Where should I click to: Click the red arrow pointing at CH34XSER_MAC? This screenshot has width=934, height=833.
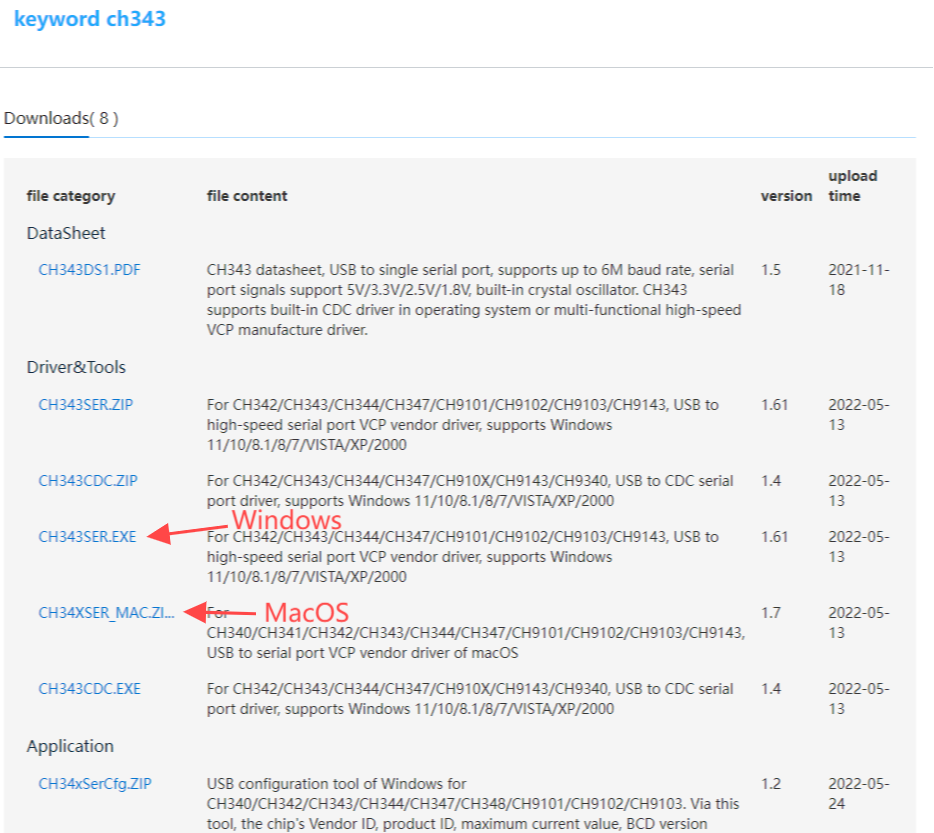click(x=219, y=612)
